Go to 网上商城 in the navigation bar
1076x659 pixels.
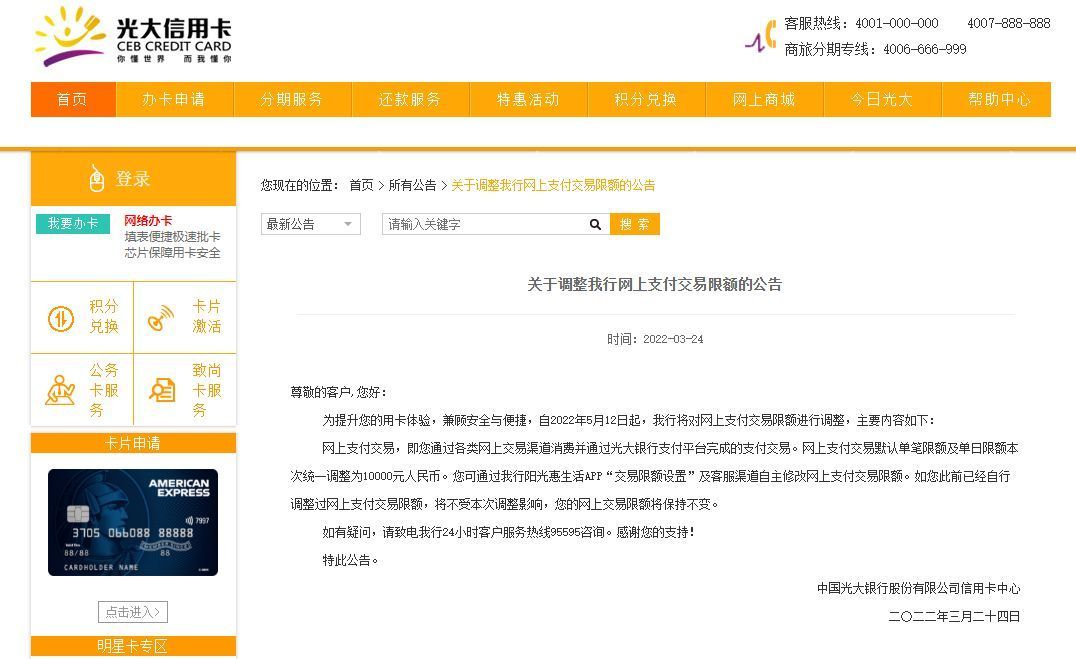(x=764, y=100)
